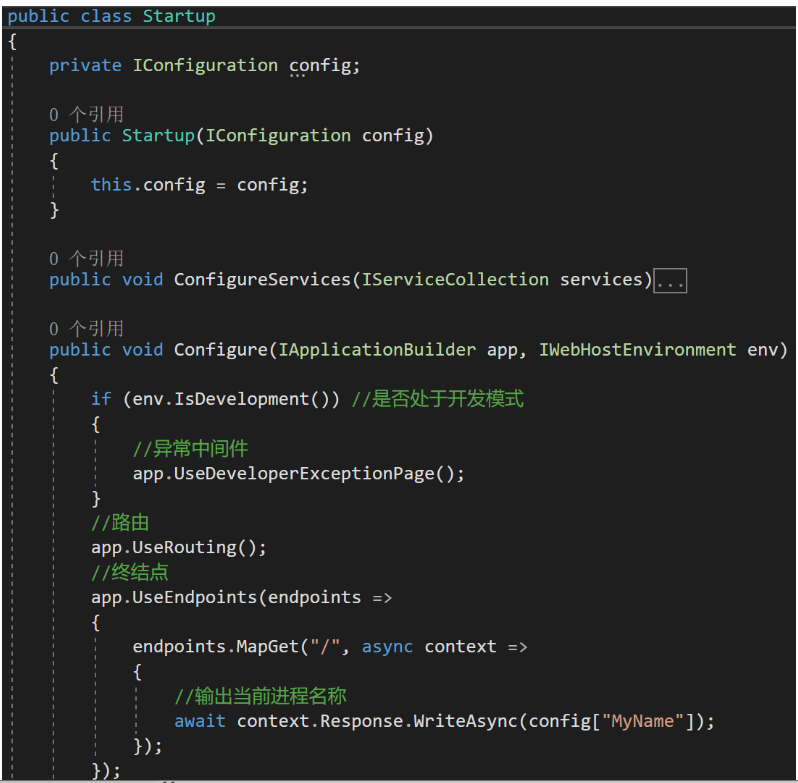
Task: Click the IApplicationBuilder parameter type
Action: (377, 350)
